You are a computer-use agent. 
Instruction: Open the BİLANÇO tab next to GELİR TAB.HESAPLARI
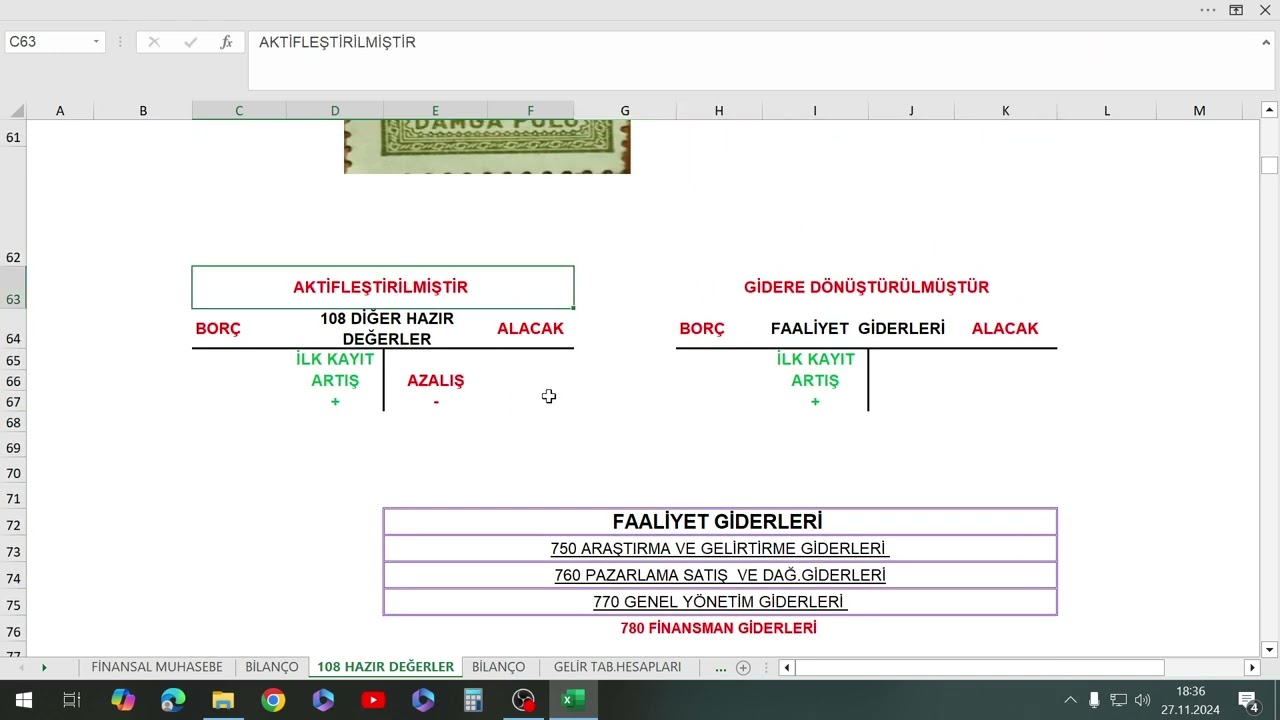coord(498,667)
